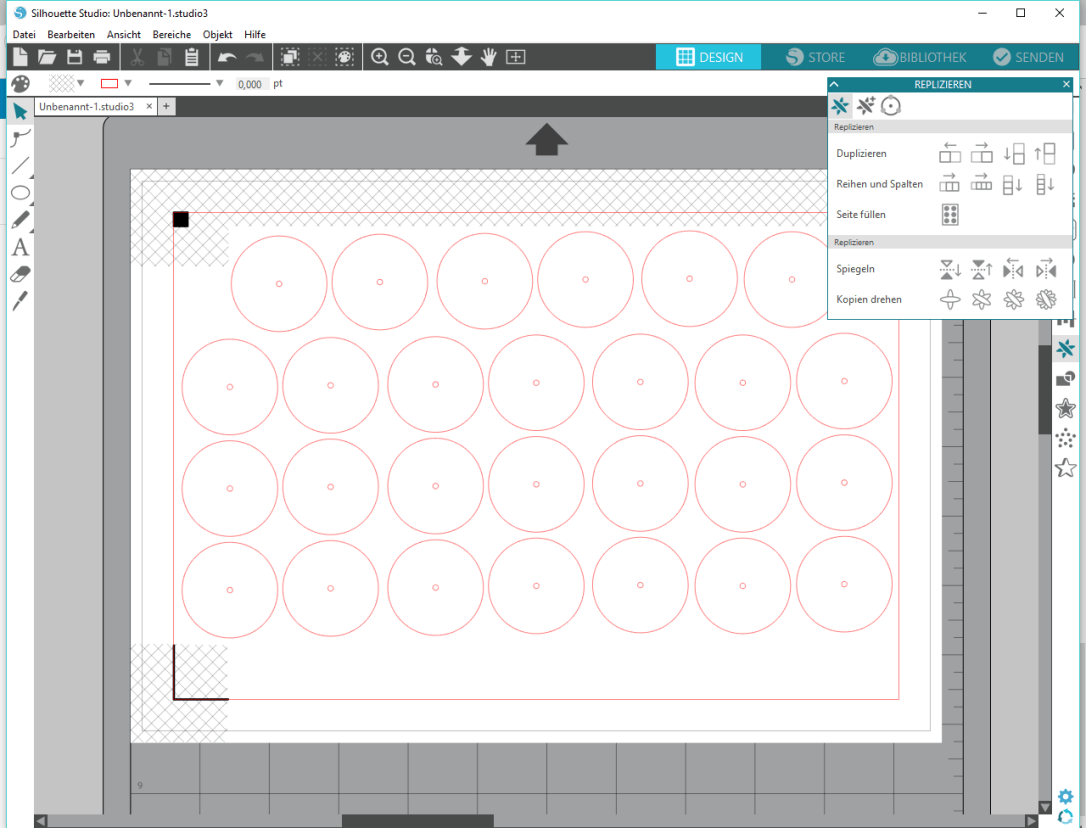
Task: Open the line color dropdown arrow
Action: pyautogui.click(x=128, y=84)
